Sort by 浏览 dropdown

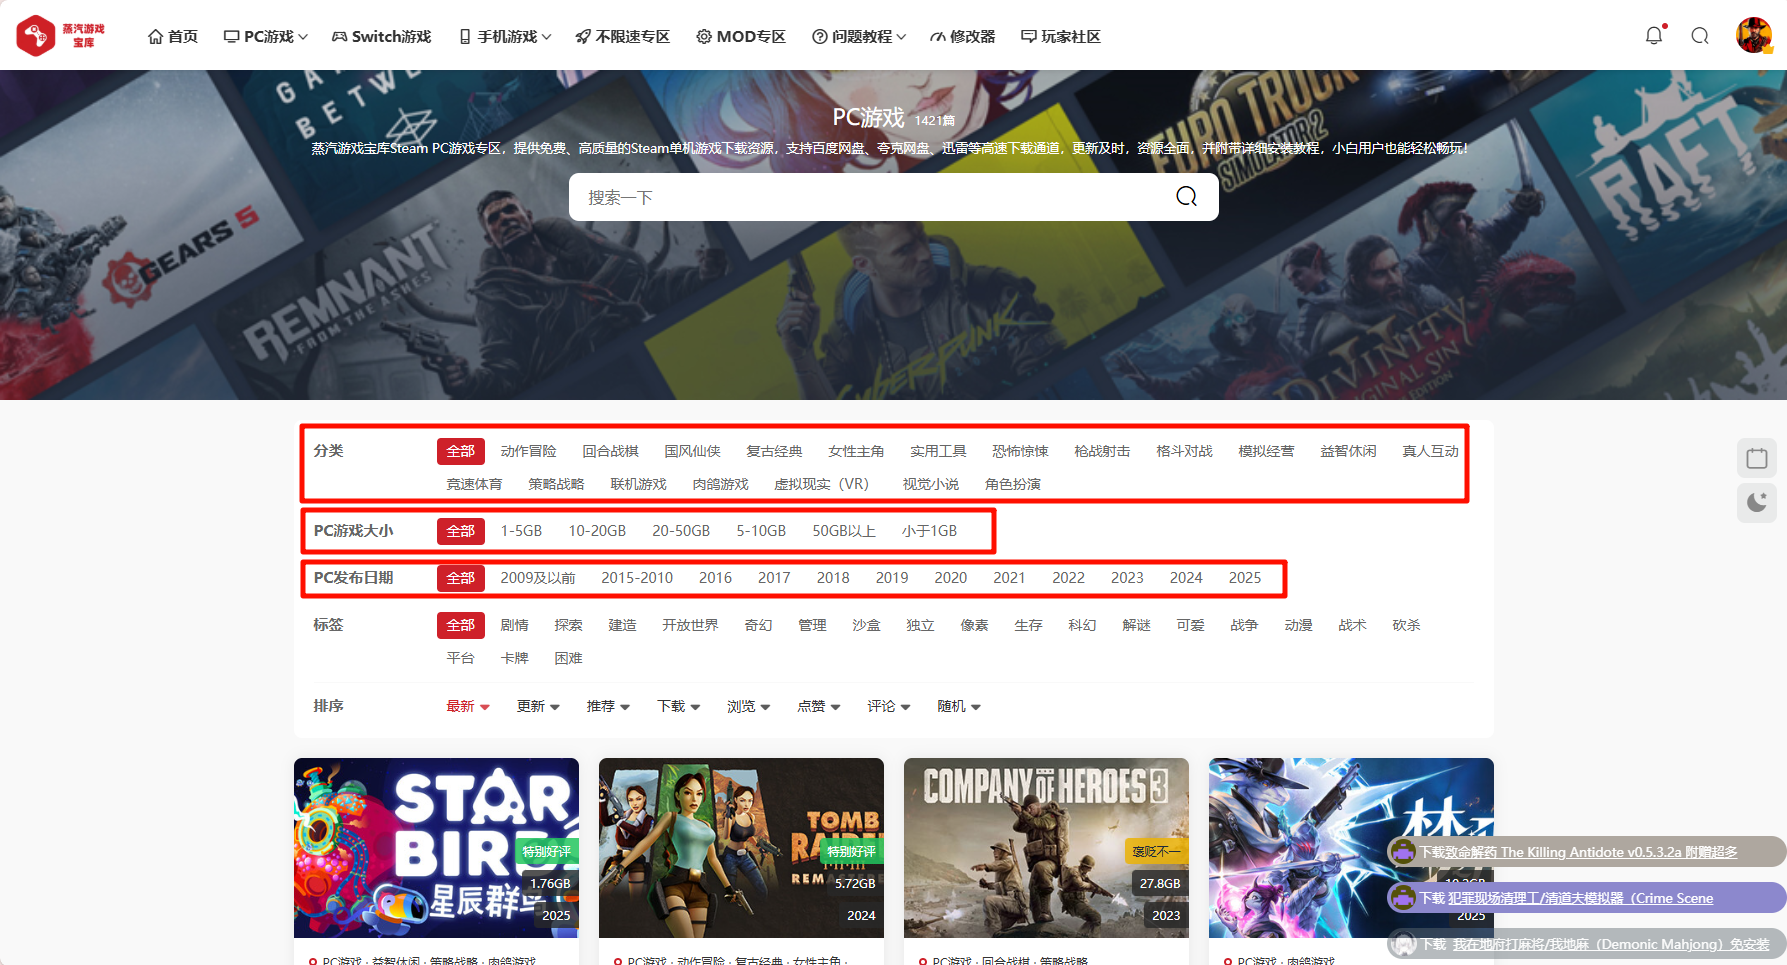[x=747, y=706]
